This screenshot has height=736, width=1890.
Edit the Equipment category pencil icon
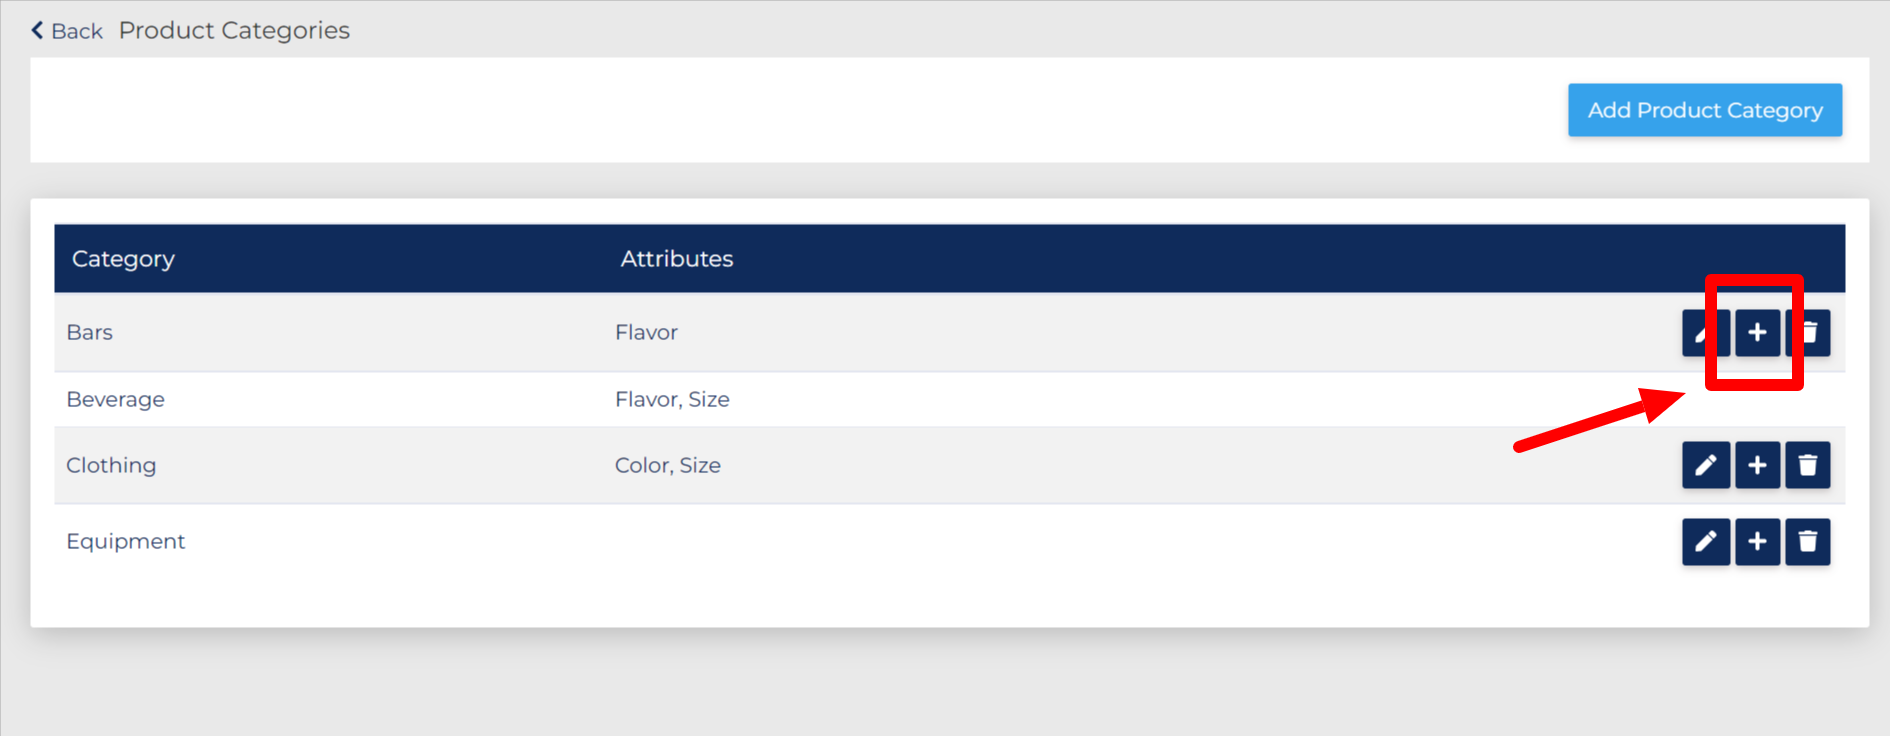pos(1706,542)
